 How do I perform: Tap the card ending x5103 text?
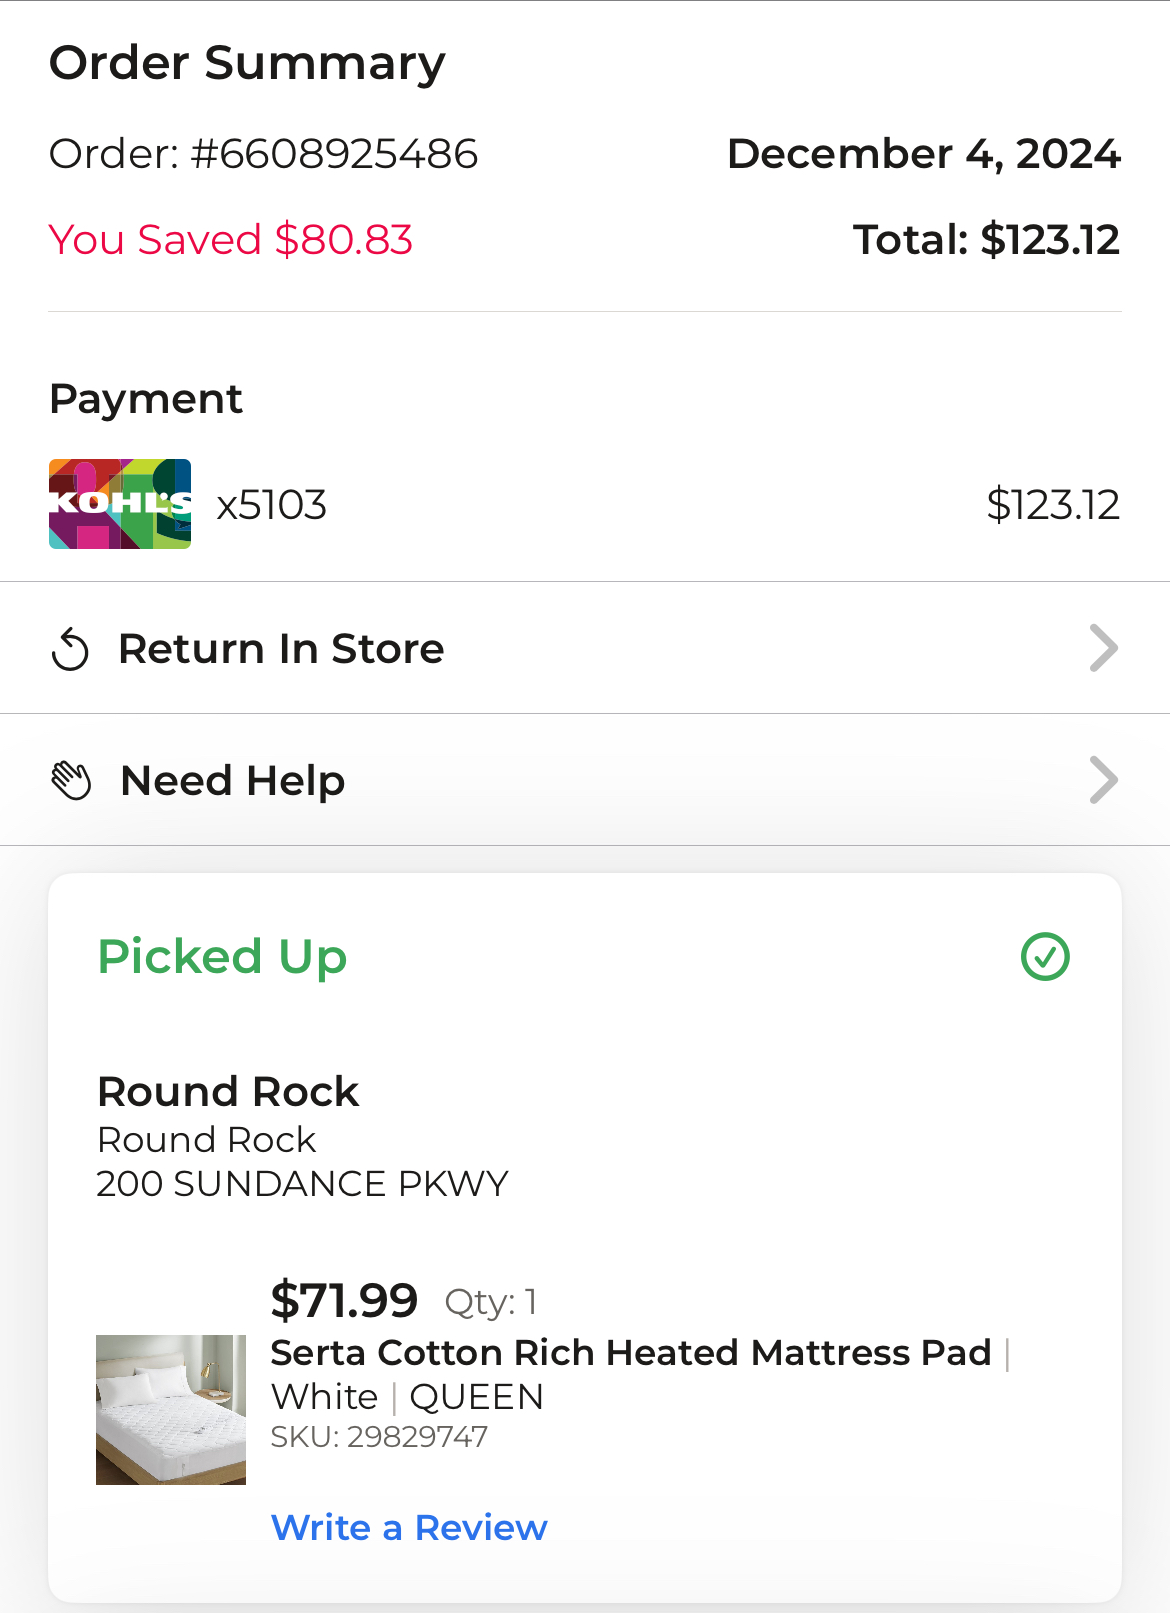coord(272,505)
